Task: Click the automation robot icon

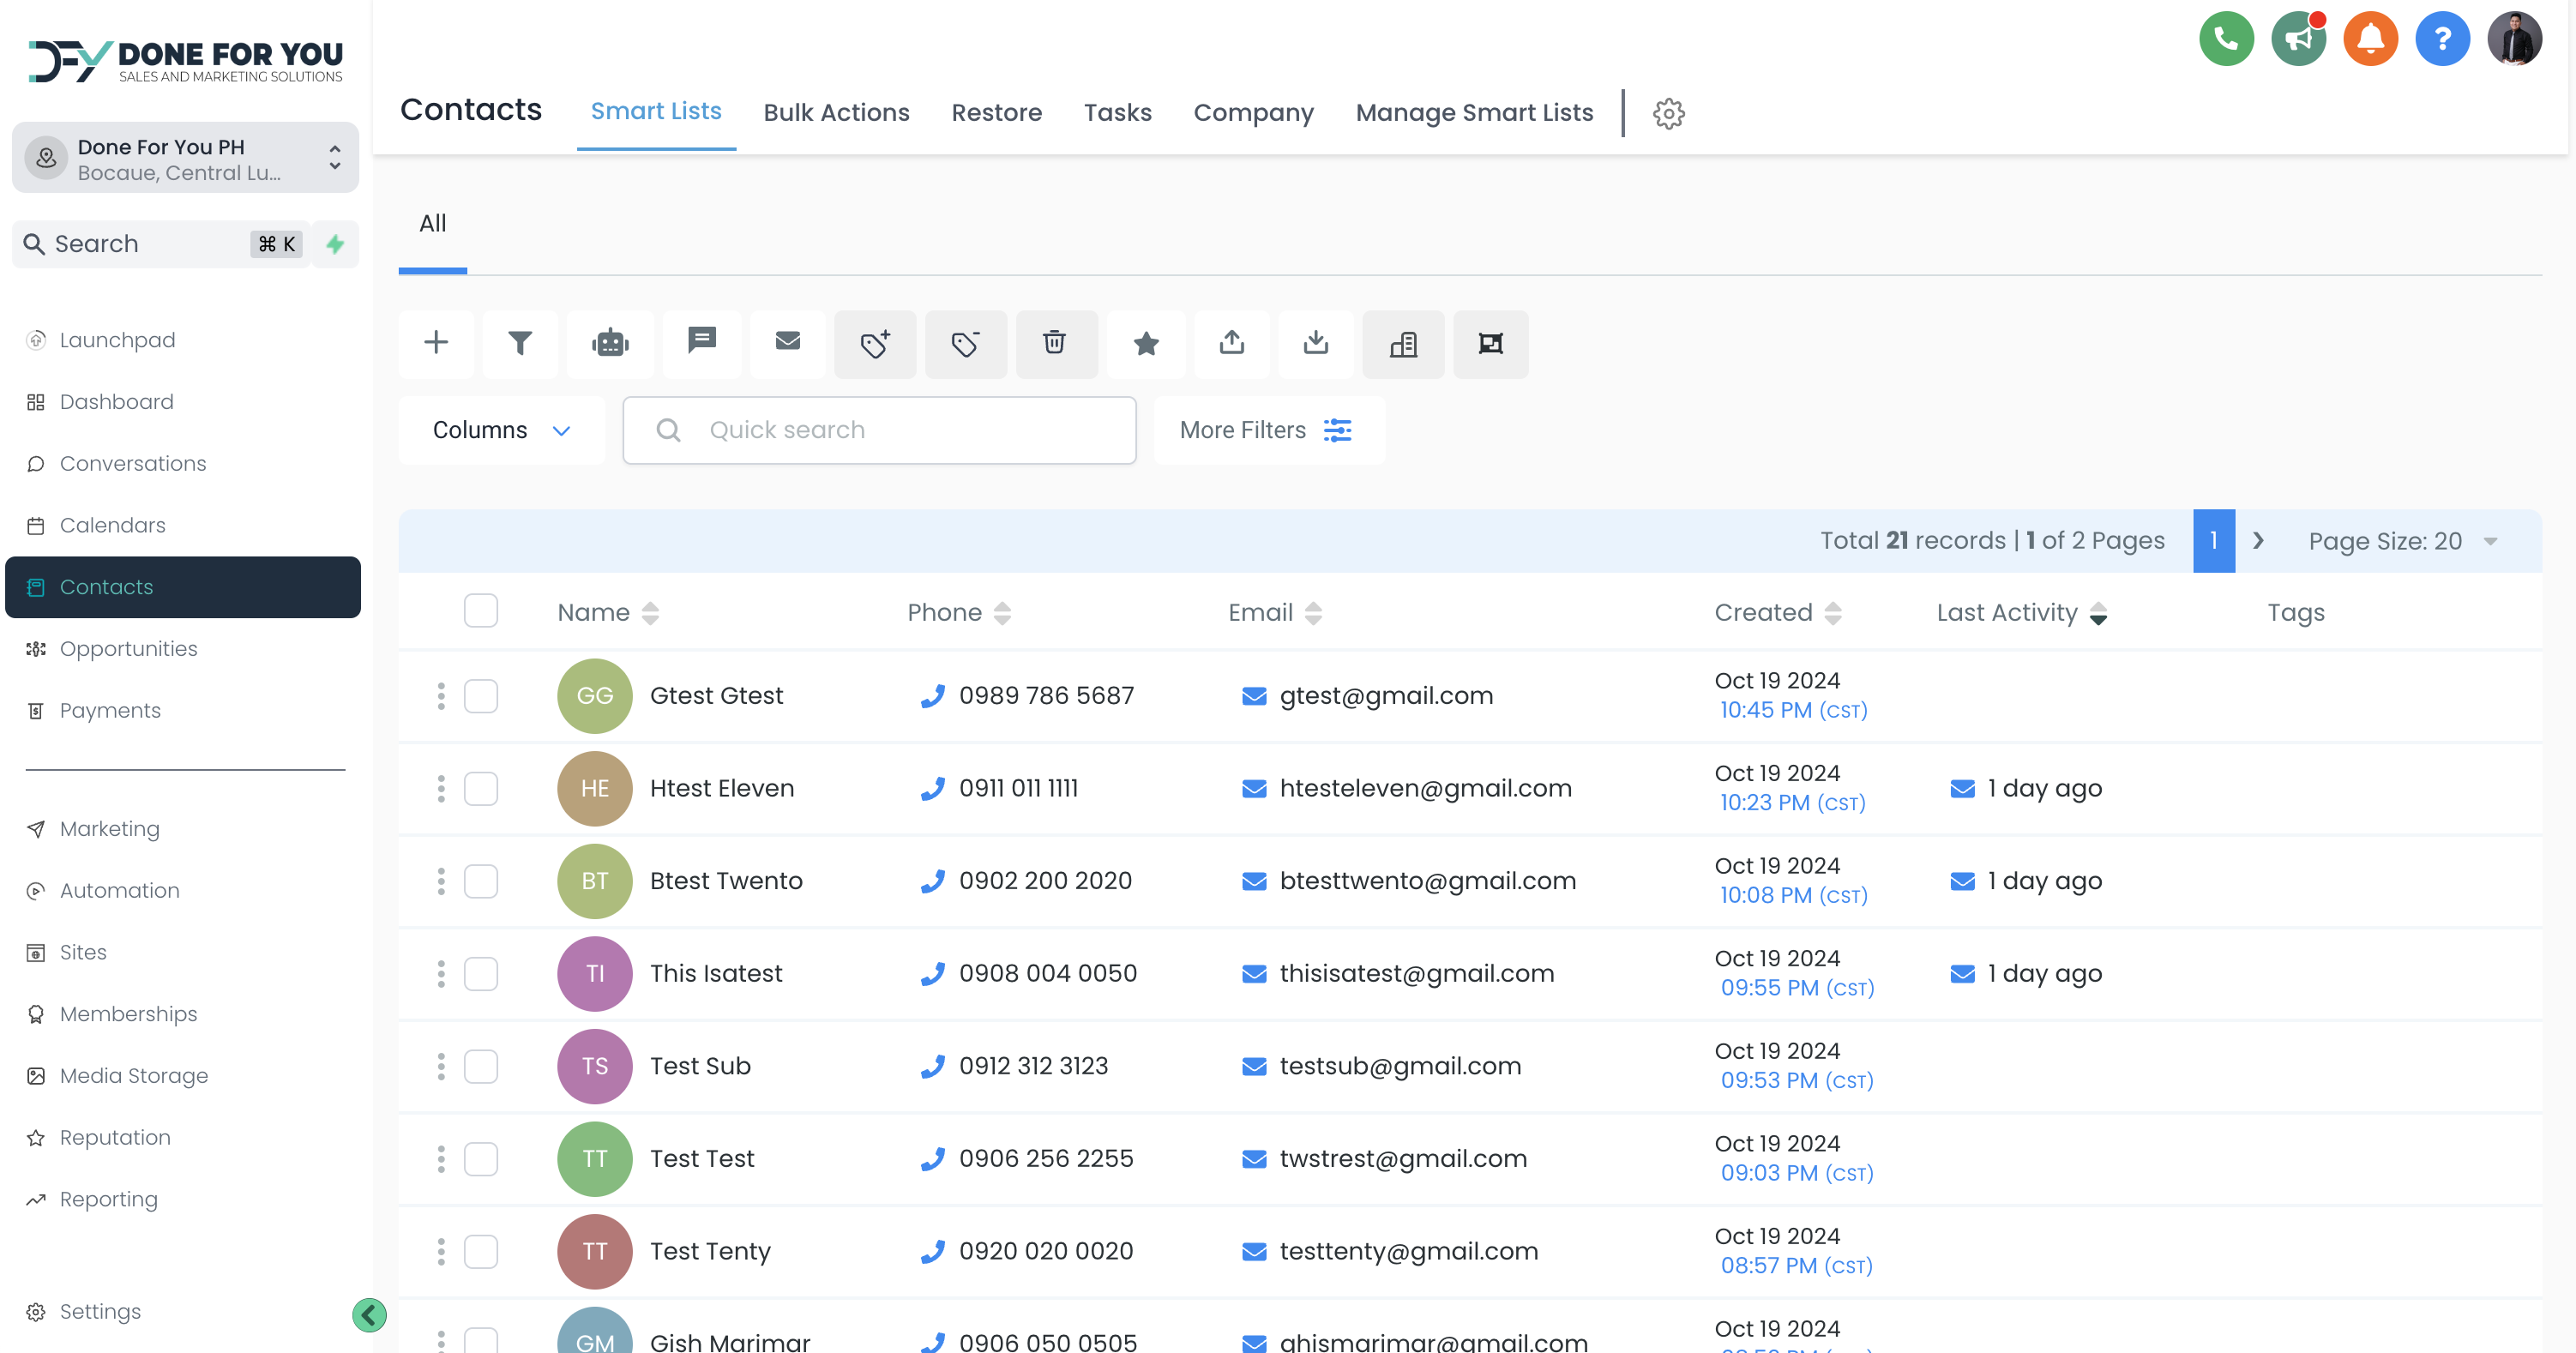Action: [610, 343]
